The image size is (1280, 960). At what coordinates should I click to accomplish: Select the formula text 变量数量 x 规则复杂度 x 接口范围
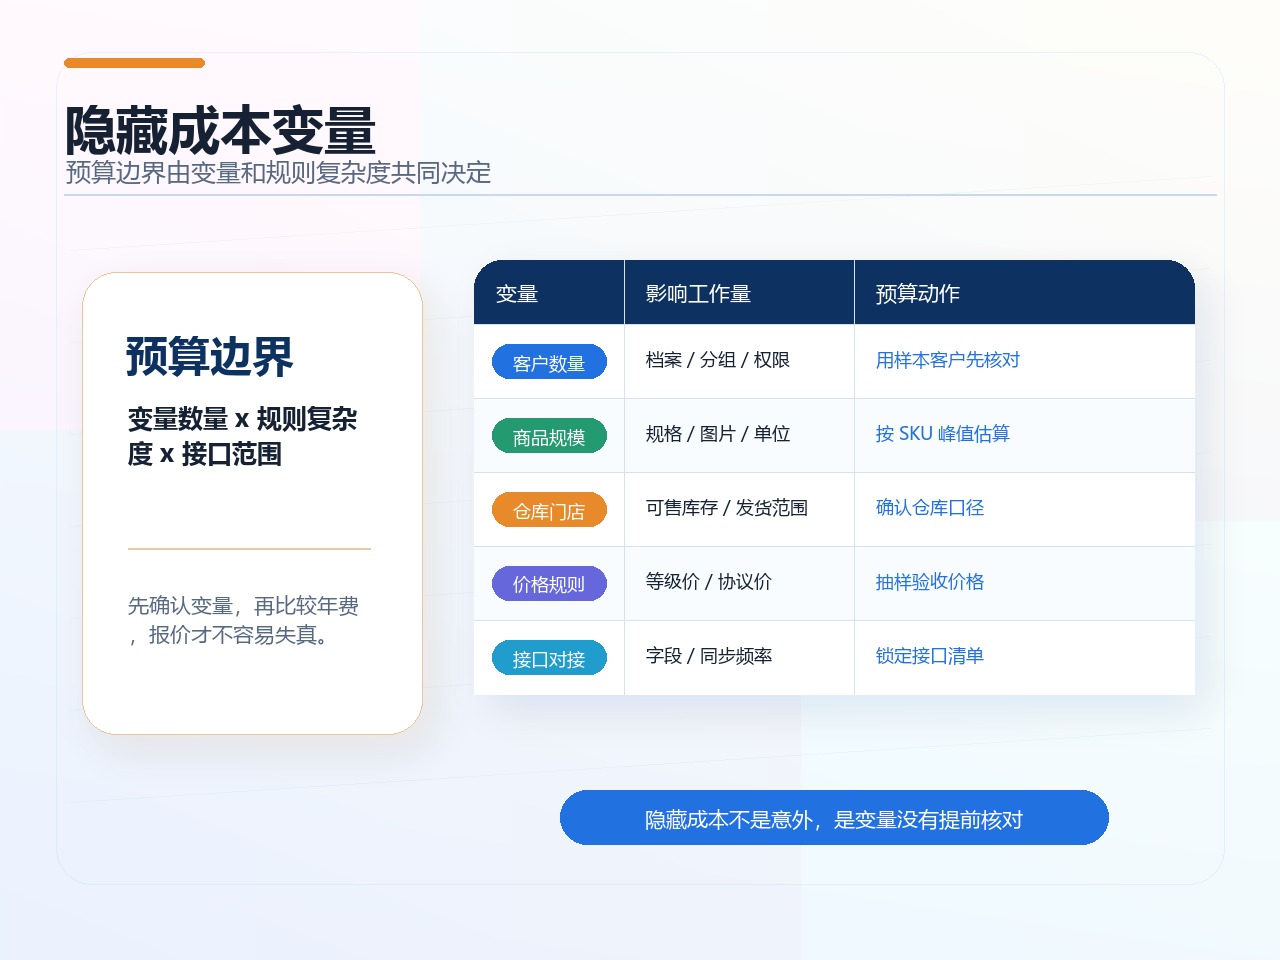click(x=242, y=436)
